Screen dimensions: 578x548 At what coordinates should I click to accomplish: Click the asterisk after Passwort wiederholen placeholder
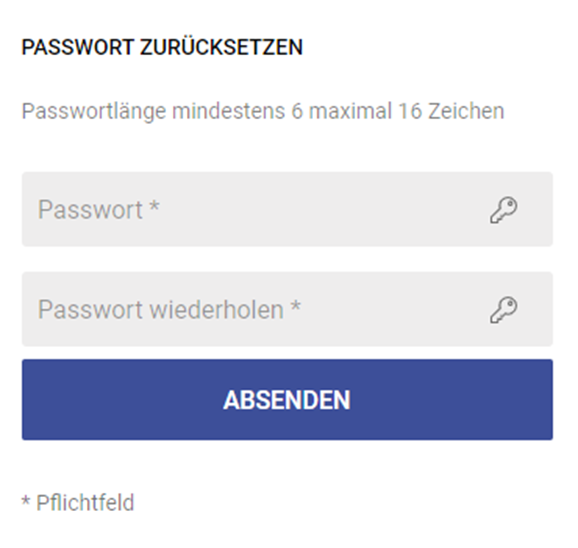pyautogui.click(x=295, y=307)
